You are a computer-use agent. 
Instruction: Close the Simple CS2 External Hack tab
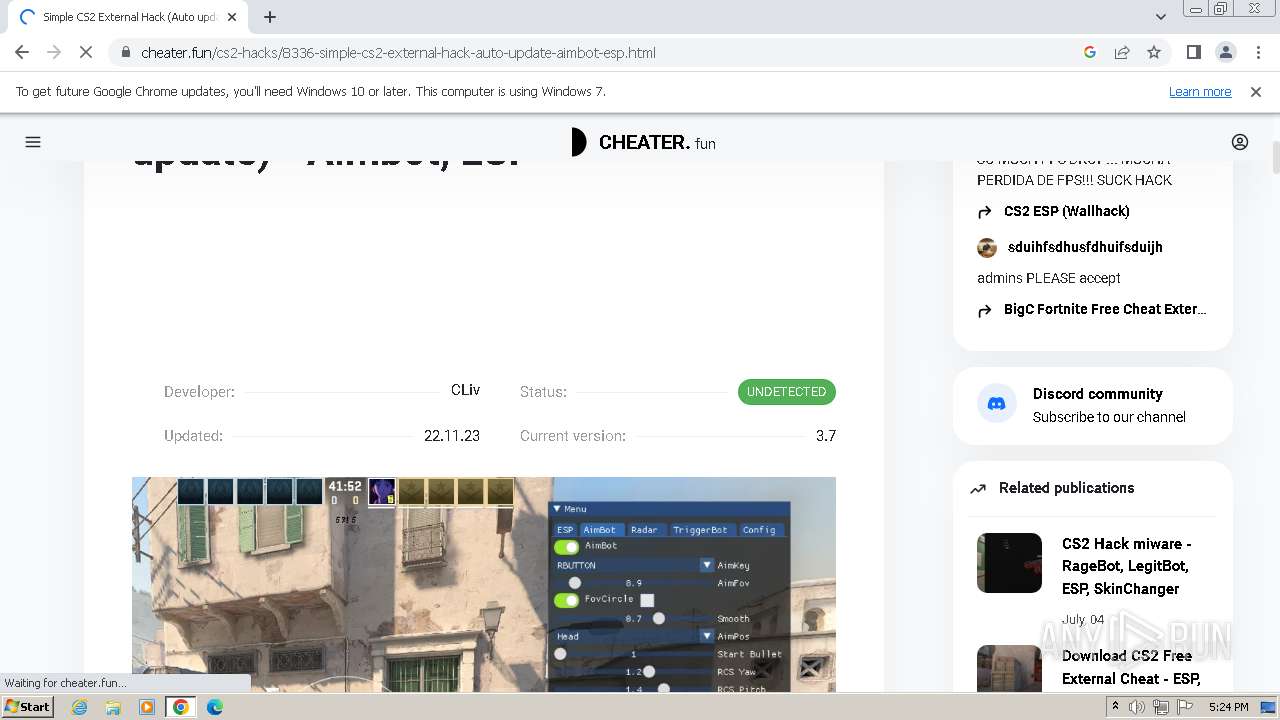pos(233,17)
